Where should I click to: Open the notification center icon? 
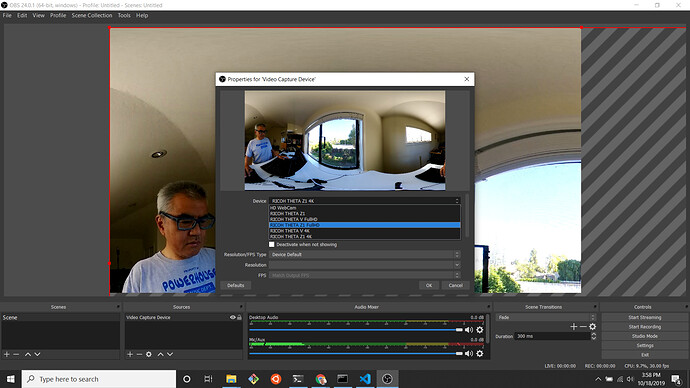676,379
